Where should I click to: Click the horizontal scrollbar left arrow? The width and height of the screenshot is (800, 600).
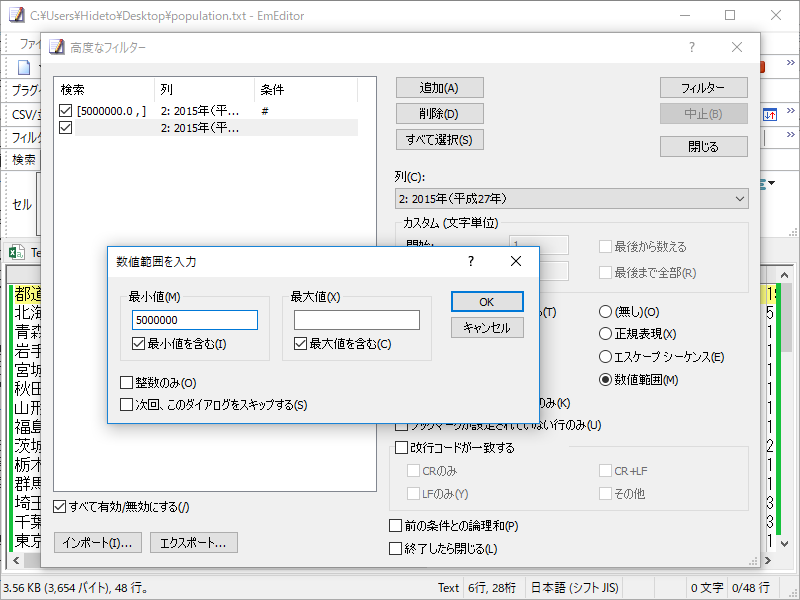pos(16,560)
